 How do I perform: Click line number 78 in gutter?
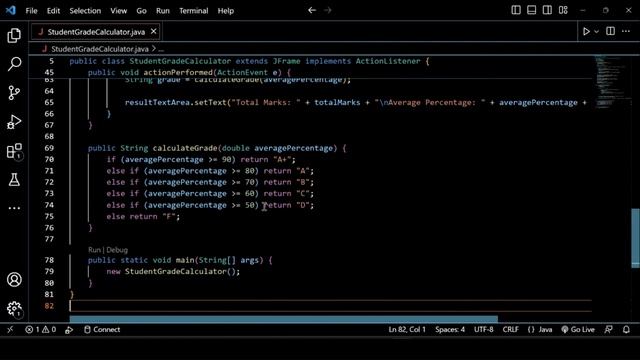click(49, 260)
